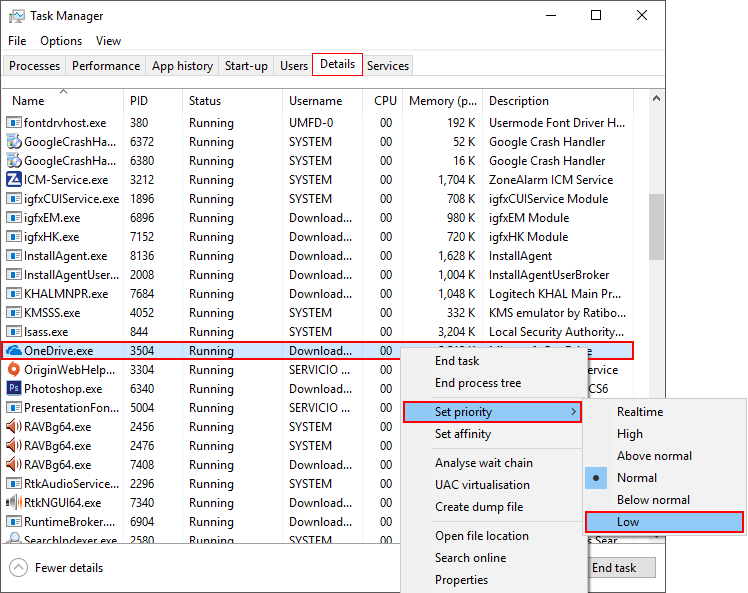
Task: Click the RAVBg64.exe speaker icon with PID 2476
Action: (14, 446)
